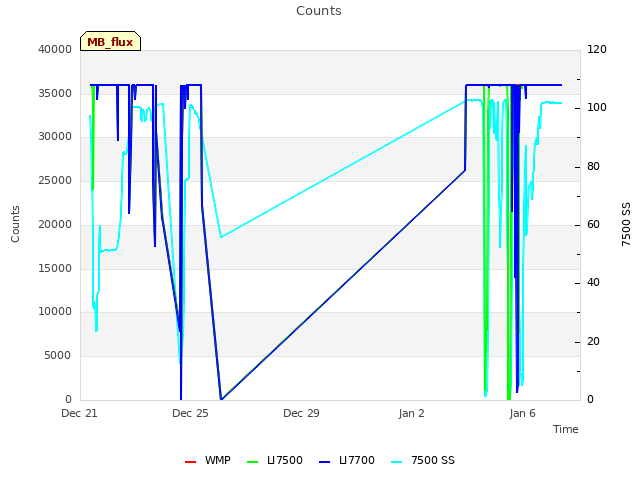This screenshot has height=480, width=640.
Task: Click the left Counts axis title
Action: click(x=15, y=224)
